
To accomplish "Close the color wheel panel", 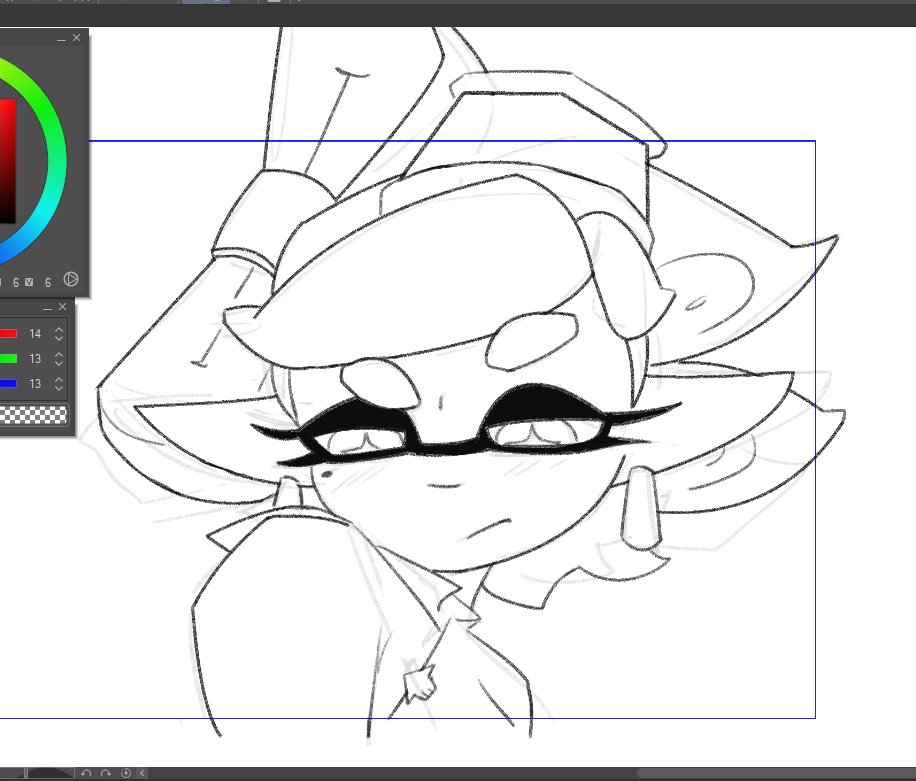I will (x=77, y=37).
